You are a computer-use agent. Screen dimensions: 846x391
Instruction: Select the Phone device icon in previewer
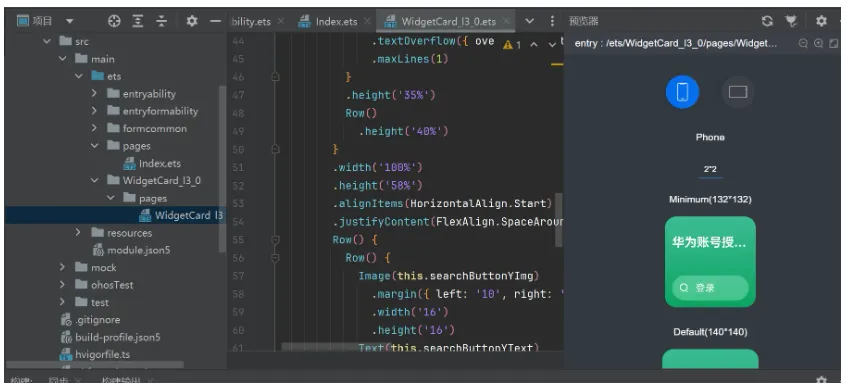[x=682, y=92]
